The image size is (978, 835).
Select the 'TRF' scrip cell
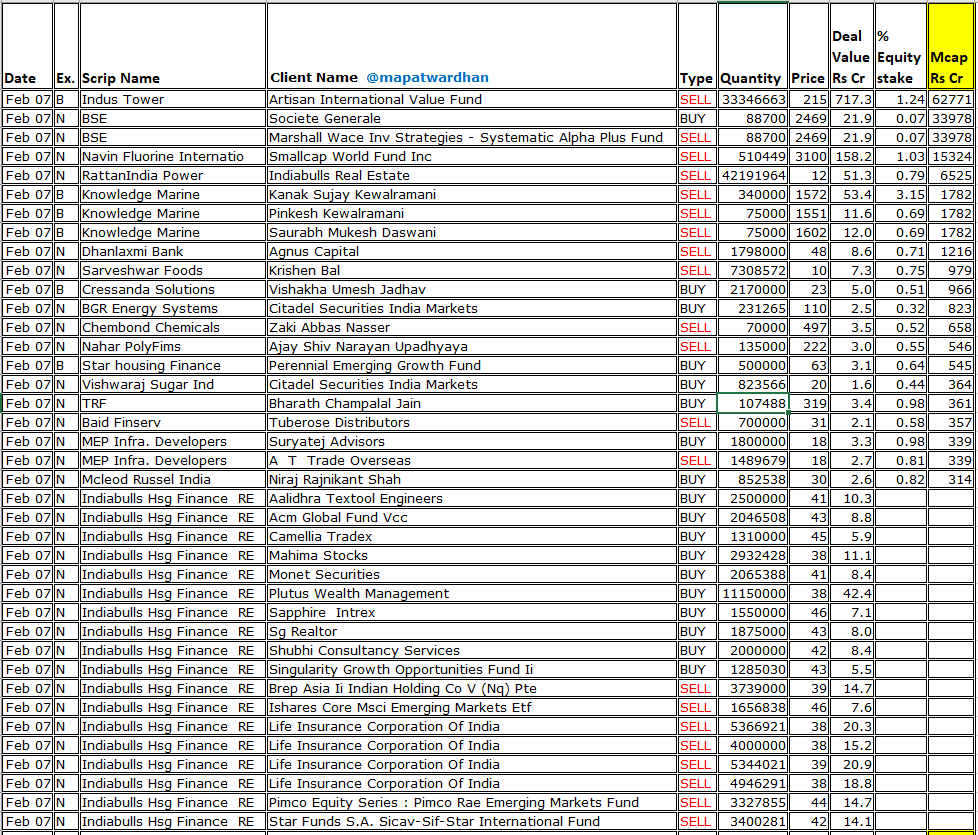(173, 403)
